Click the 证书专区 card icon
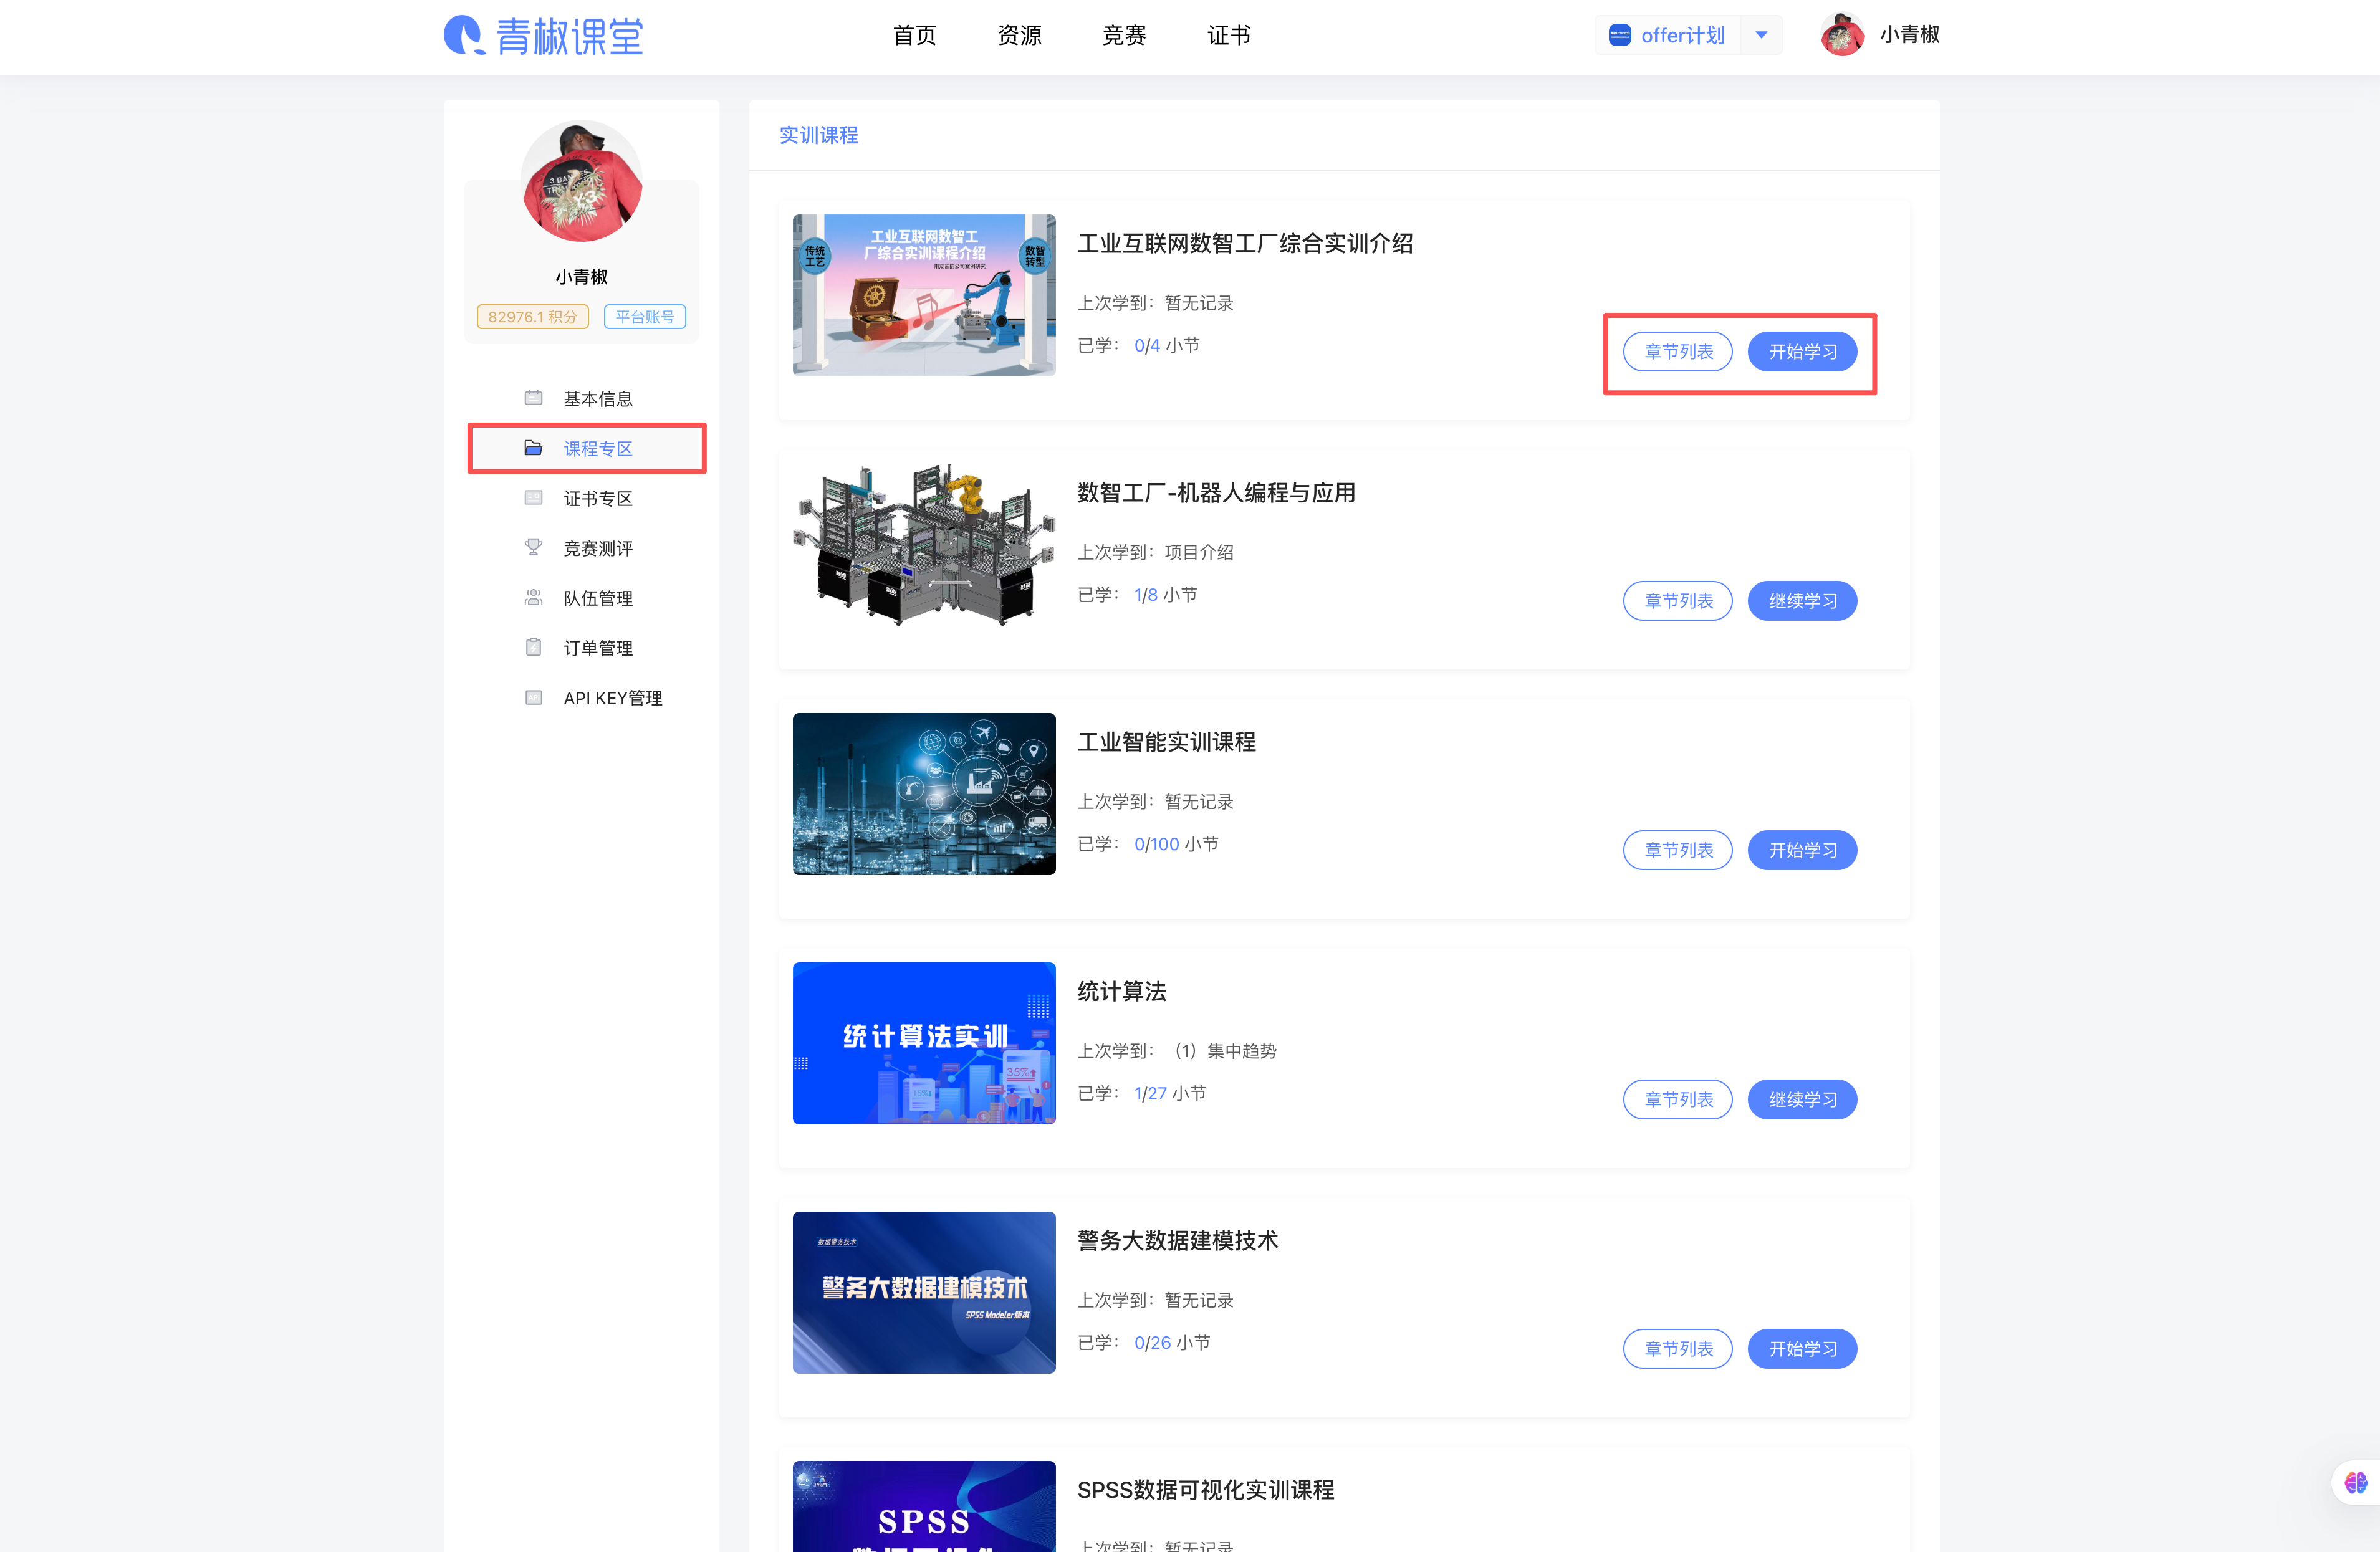 click(533, 498)
